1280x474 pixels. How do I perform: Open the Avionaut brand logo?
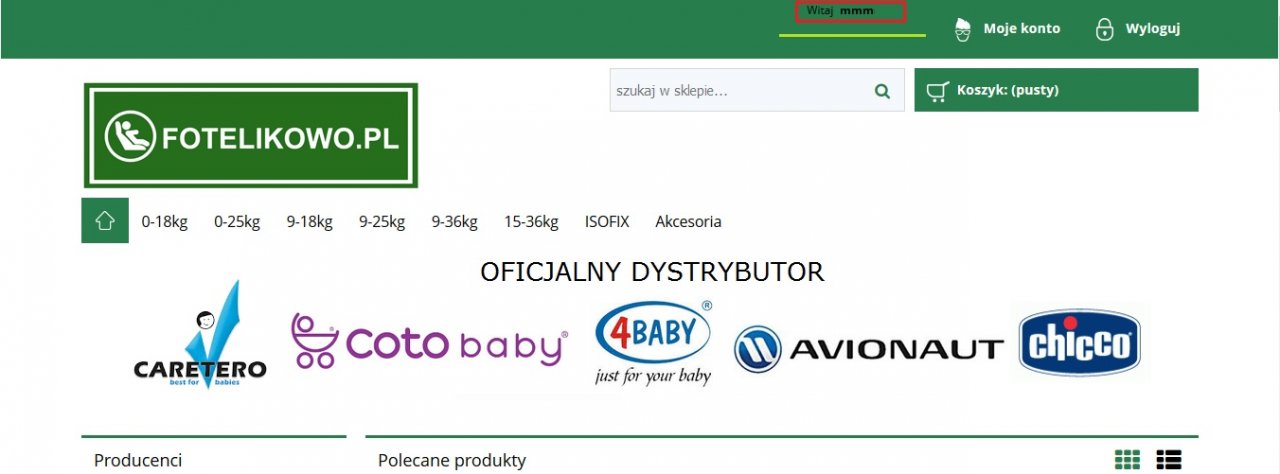click(868, 349)
